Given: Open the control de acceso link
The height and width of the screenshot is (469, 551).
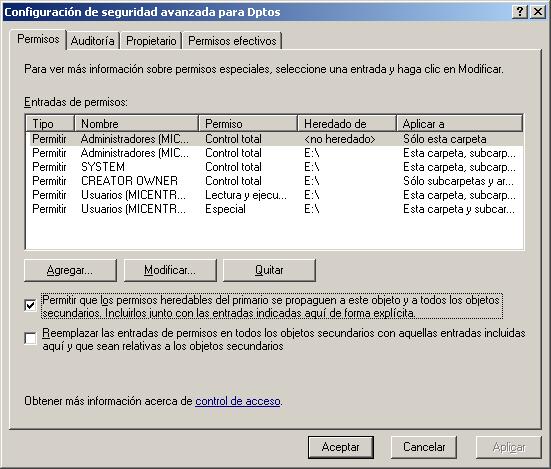Looking at the screenshot, I should coord(238,401).
